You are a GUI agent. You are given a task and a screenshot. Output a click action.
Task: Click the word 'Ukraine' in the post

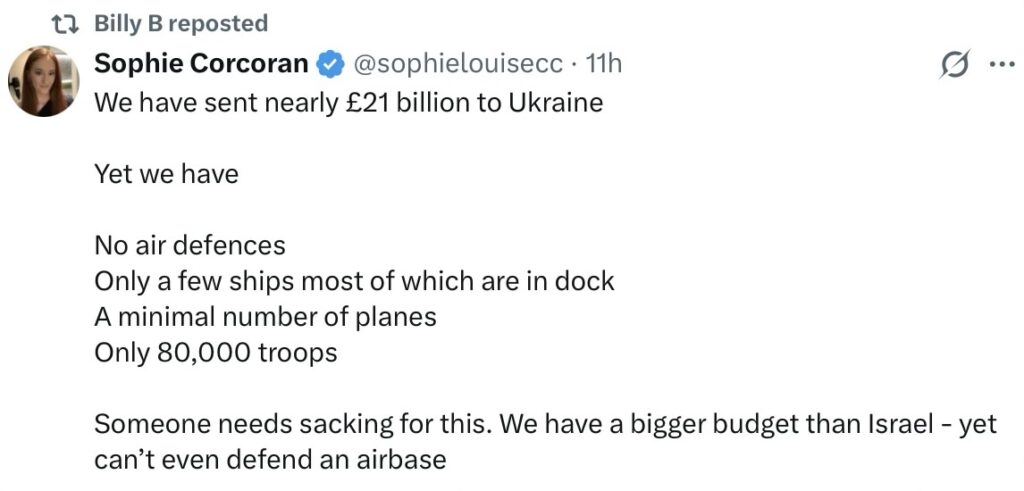(x=560, y=103)
